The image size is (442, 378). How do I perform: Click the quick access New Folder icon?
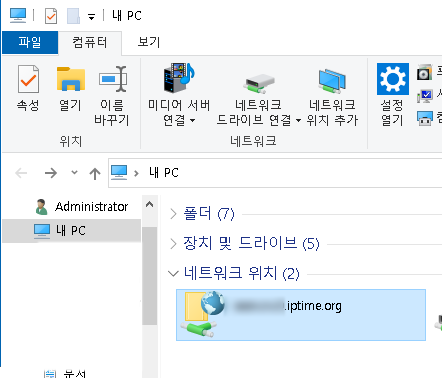pos(73,16)
